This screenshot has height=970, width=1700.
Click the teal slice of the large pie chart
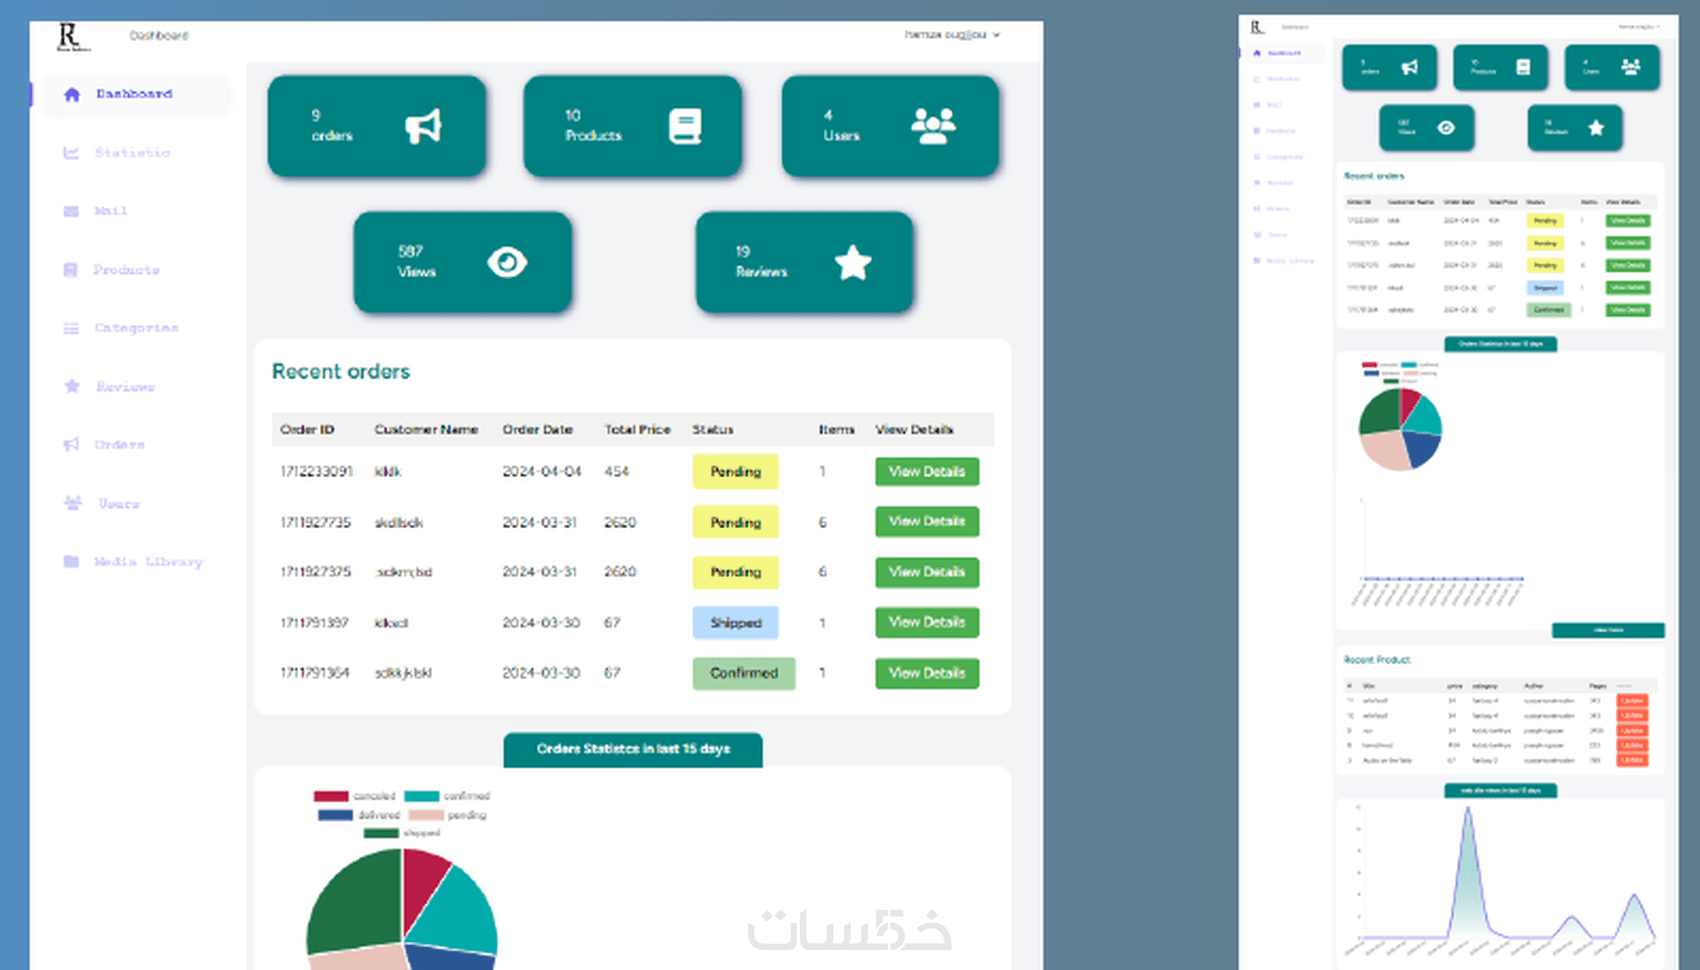pyautogui.click(x=457, y=912)
